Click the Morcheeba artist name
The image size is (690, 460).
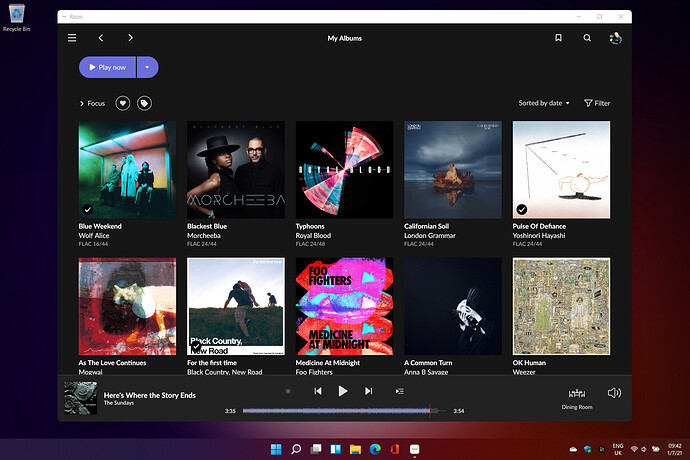pos(204,236)
